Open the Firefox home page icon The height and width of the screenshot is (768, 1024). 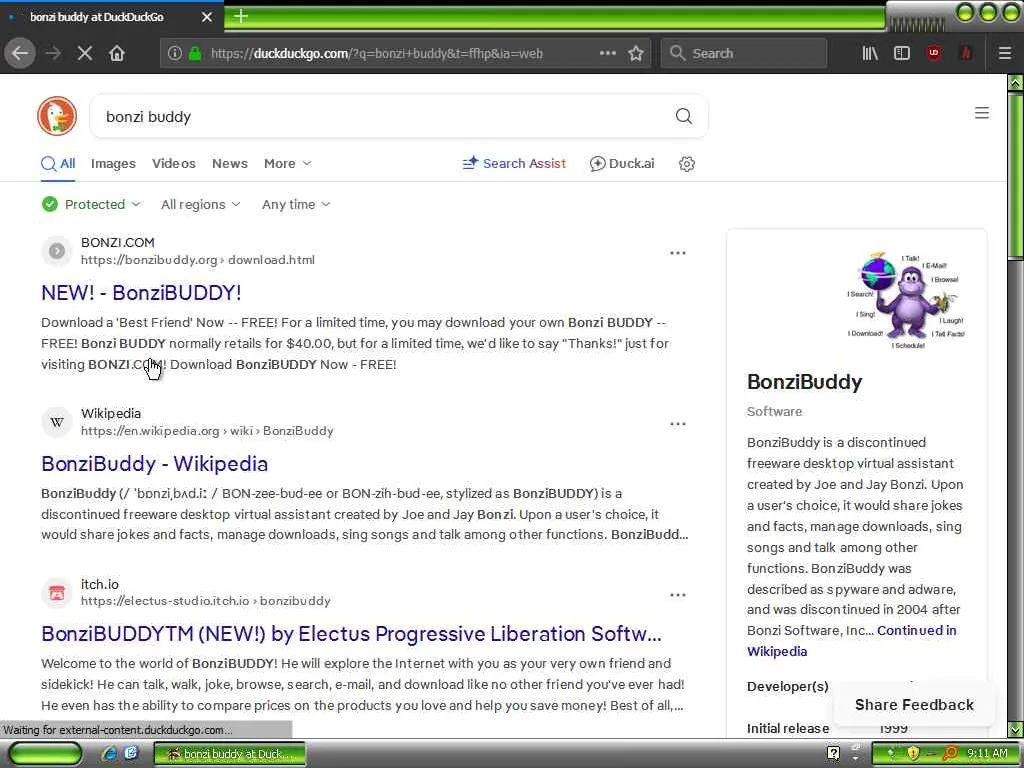pyautogui.click(x=117, y=53)
